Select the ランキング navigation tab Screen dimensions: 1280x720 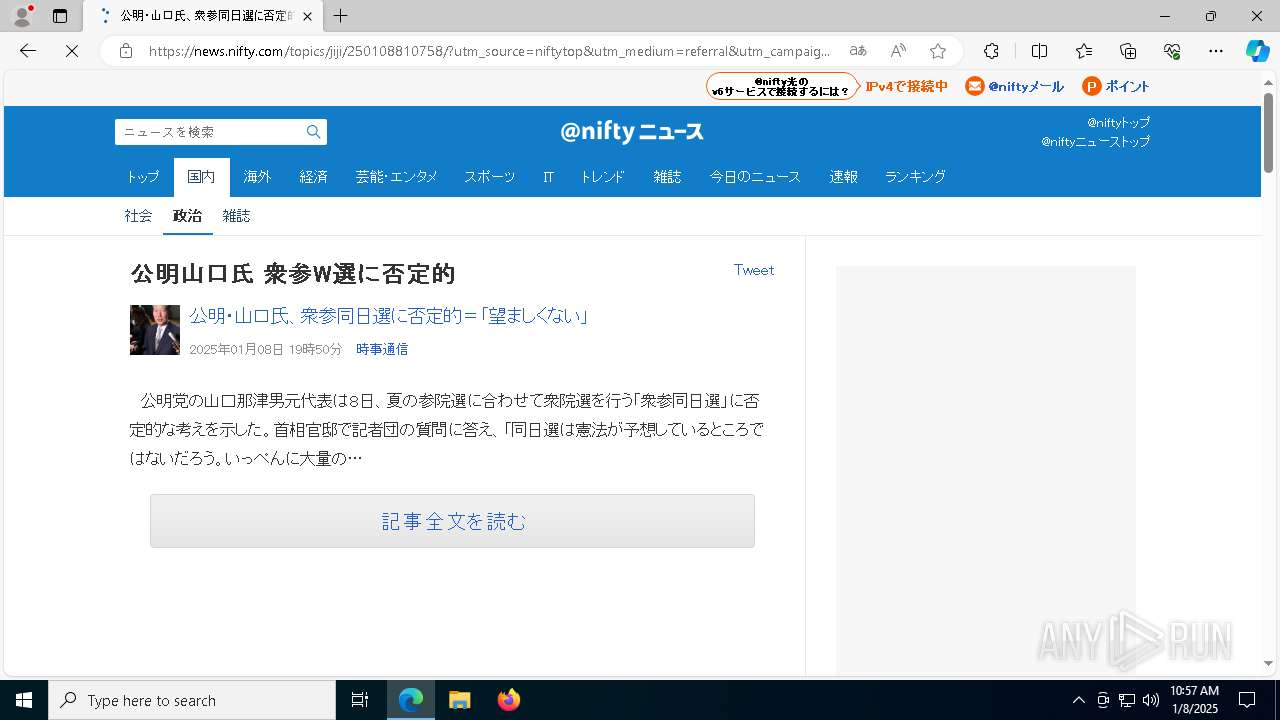[915, 177]
